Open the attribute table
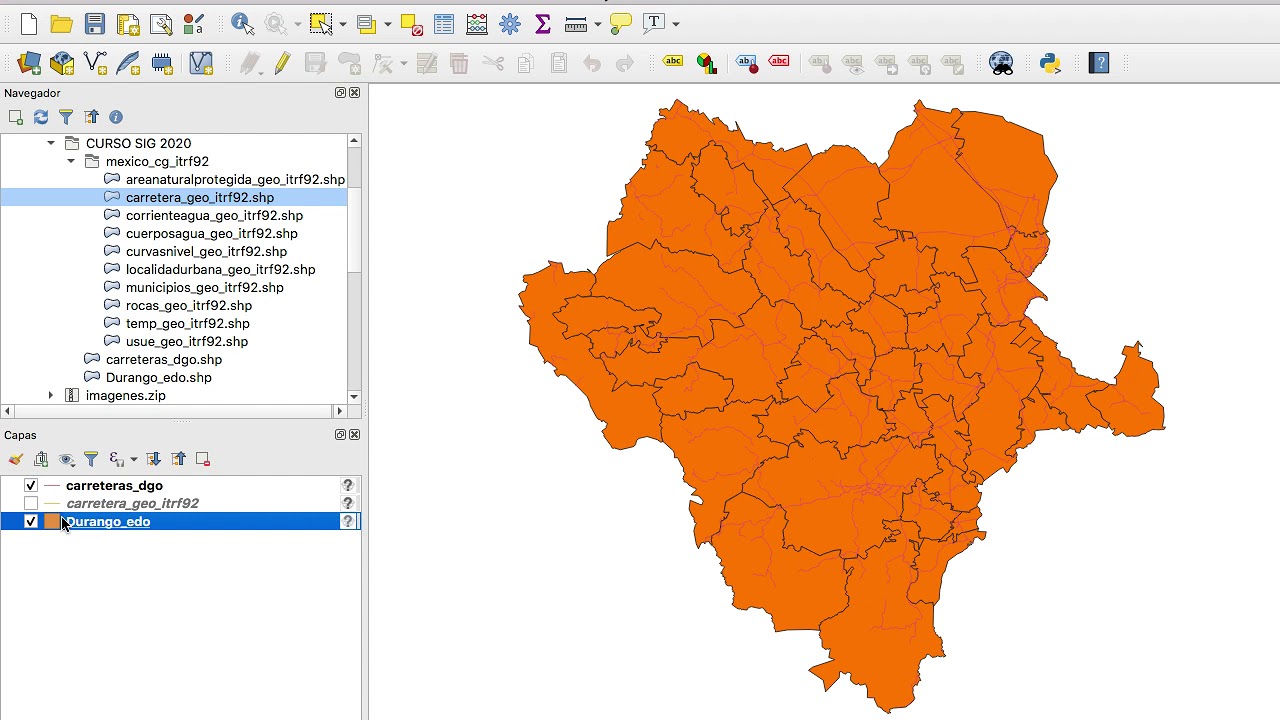This screenshot has height=720, width=1280. click(444, 23)
